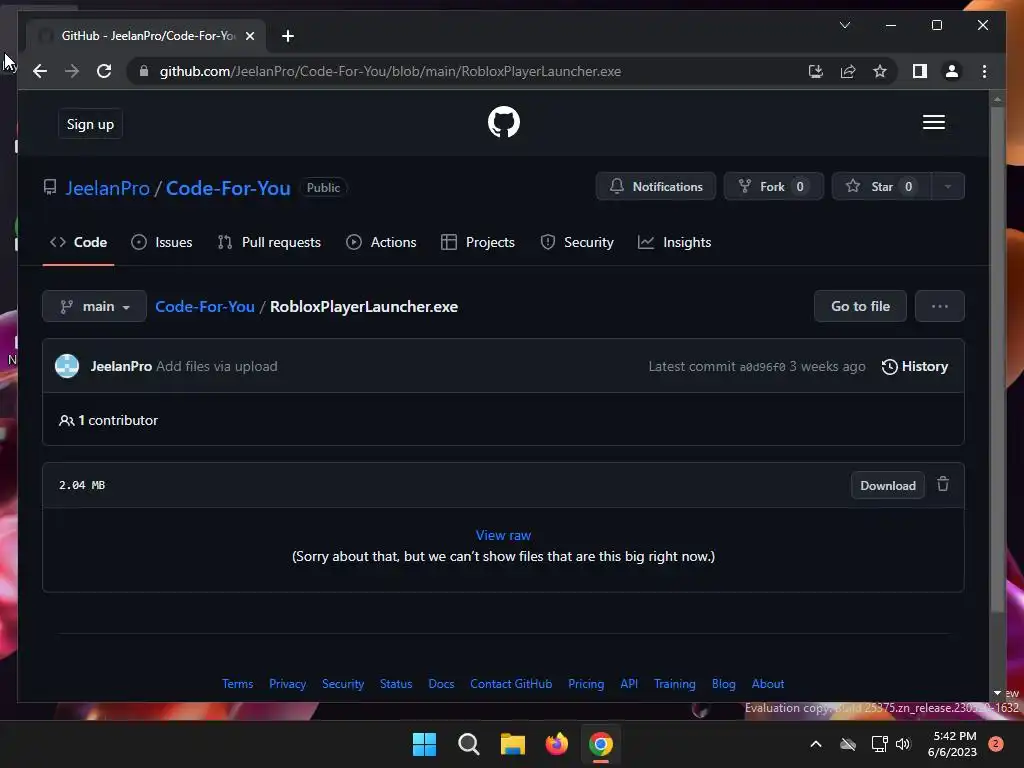Image resolution: width=1024 pixels, height=768 pixels.
Task: Click JeelanPro commit author name
Action: [121, 366]
